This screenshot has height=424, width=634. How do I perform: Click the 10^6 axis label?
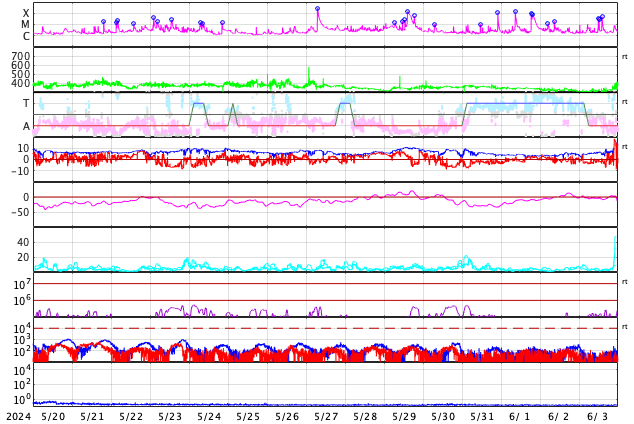(21, 301)
